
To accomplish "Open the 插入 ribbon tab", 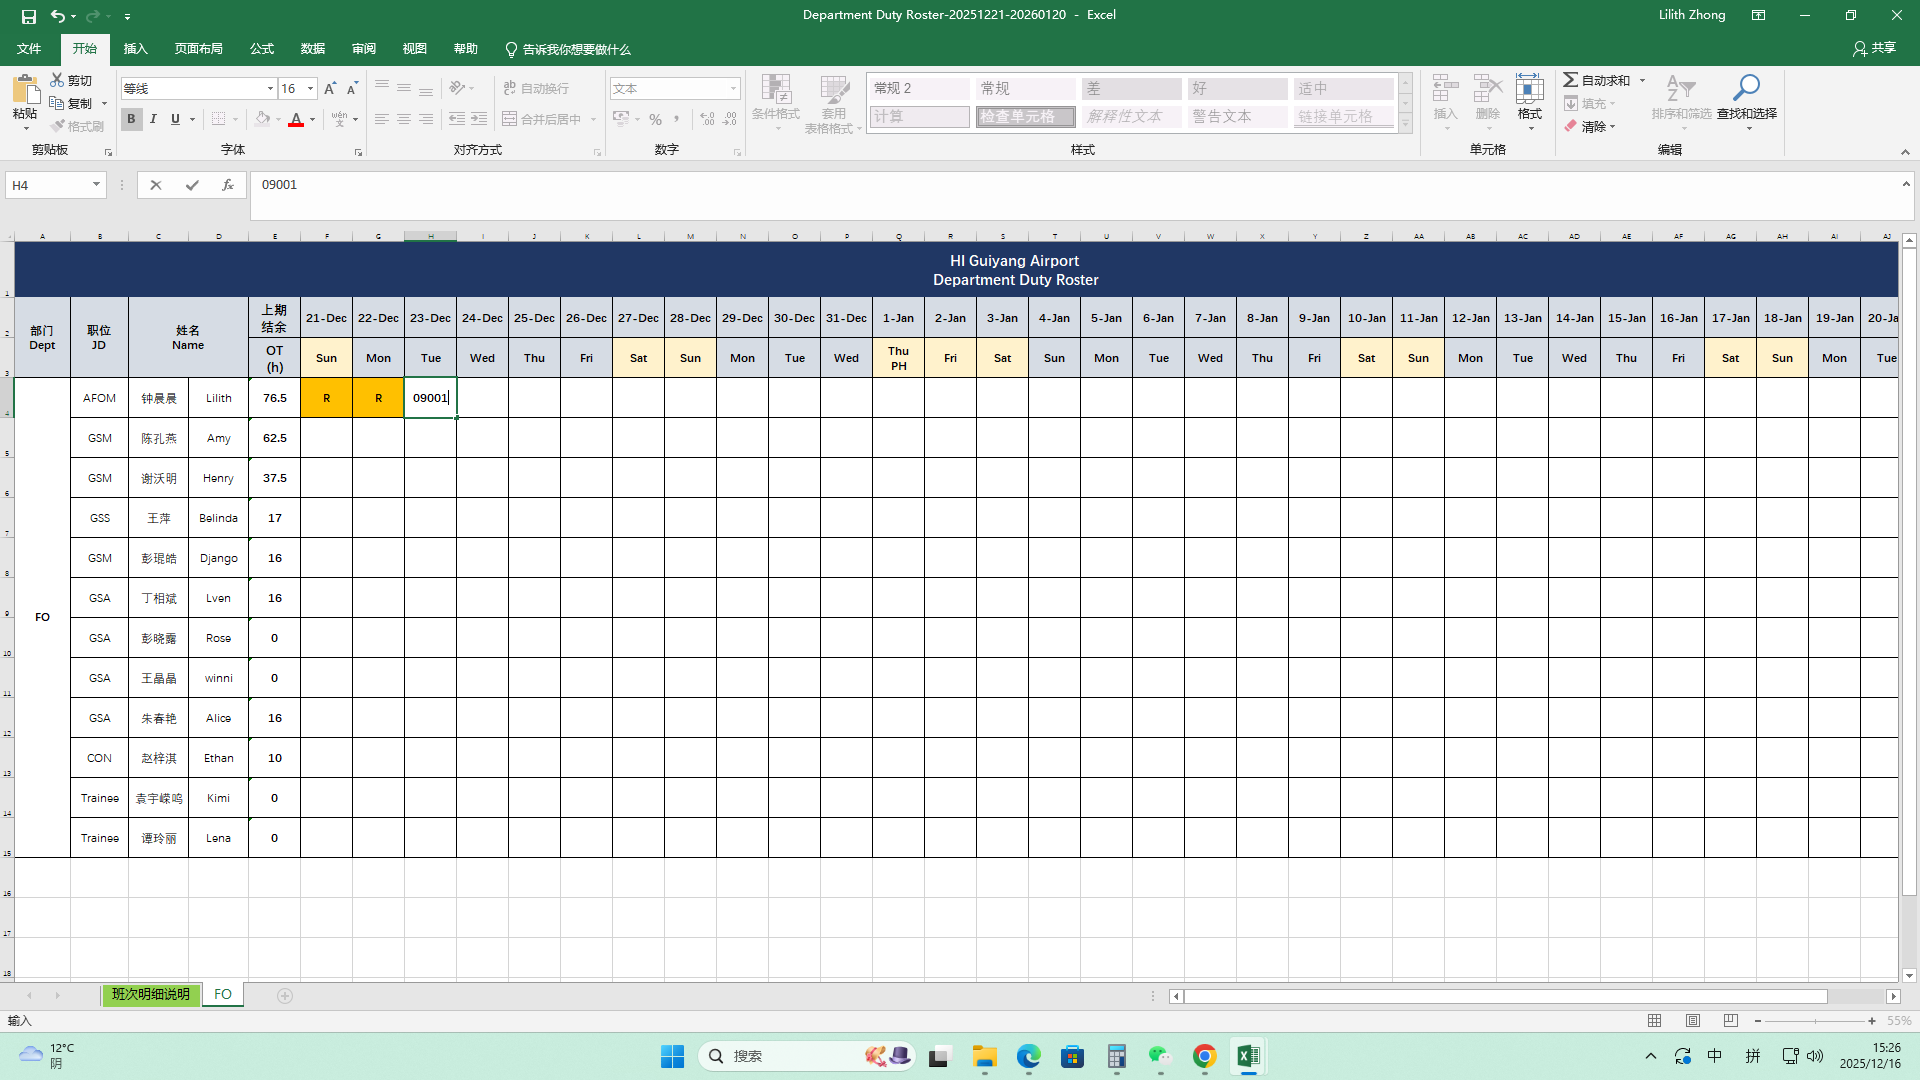I will [x=135, y=49].
